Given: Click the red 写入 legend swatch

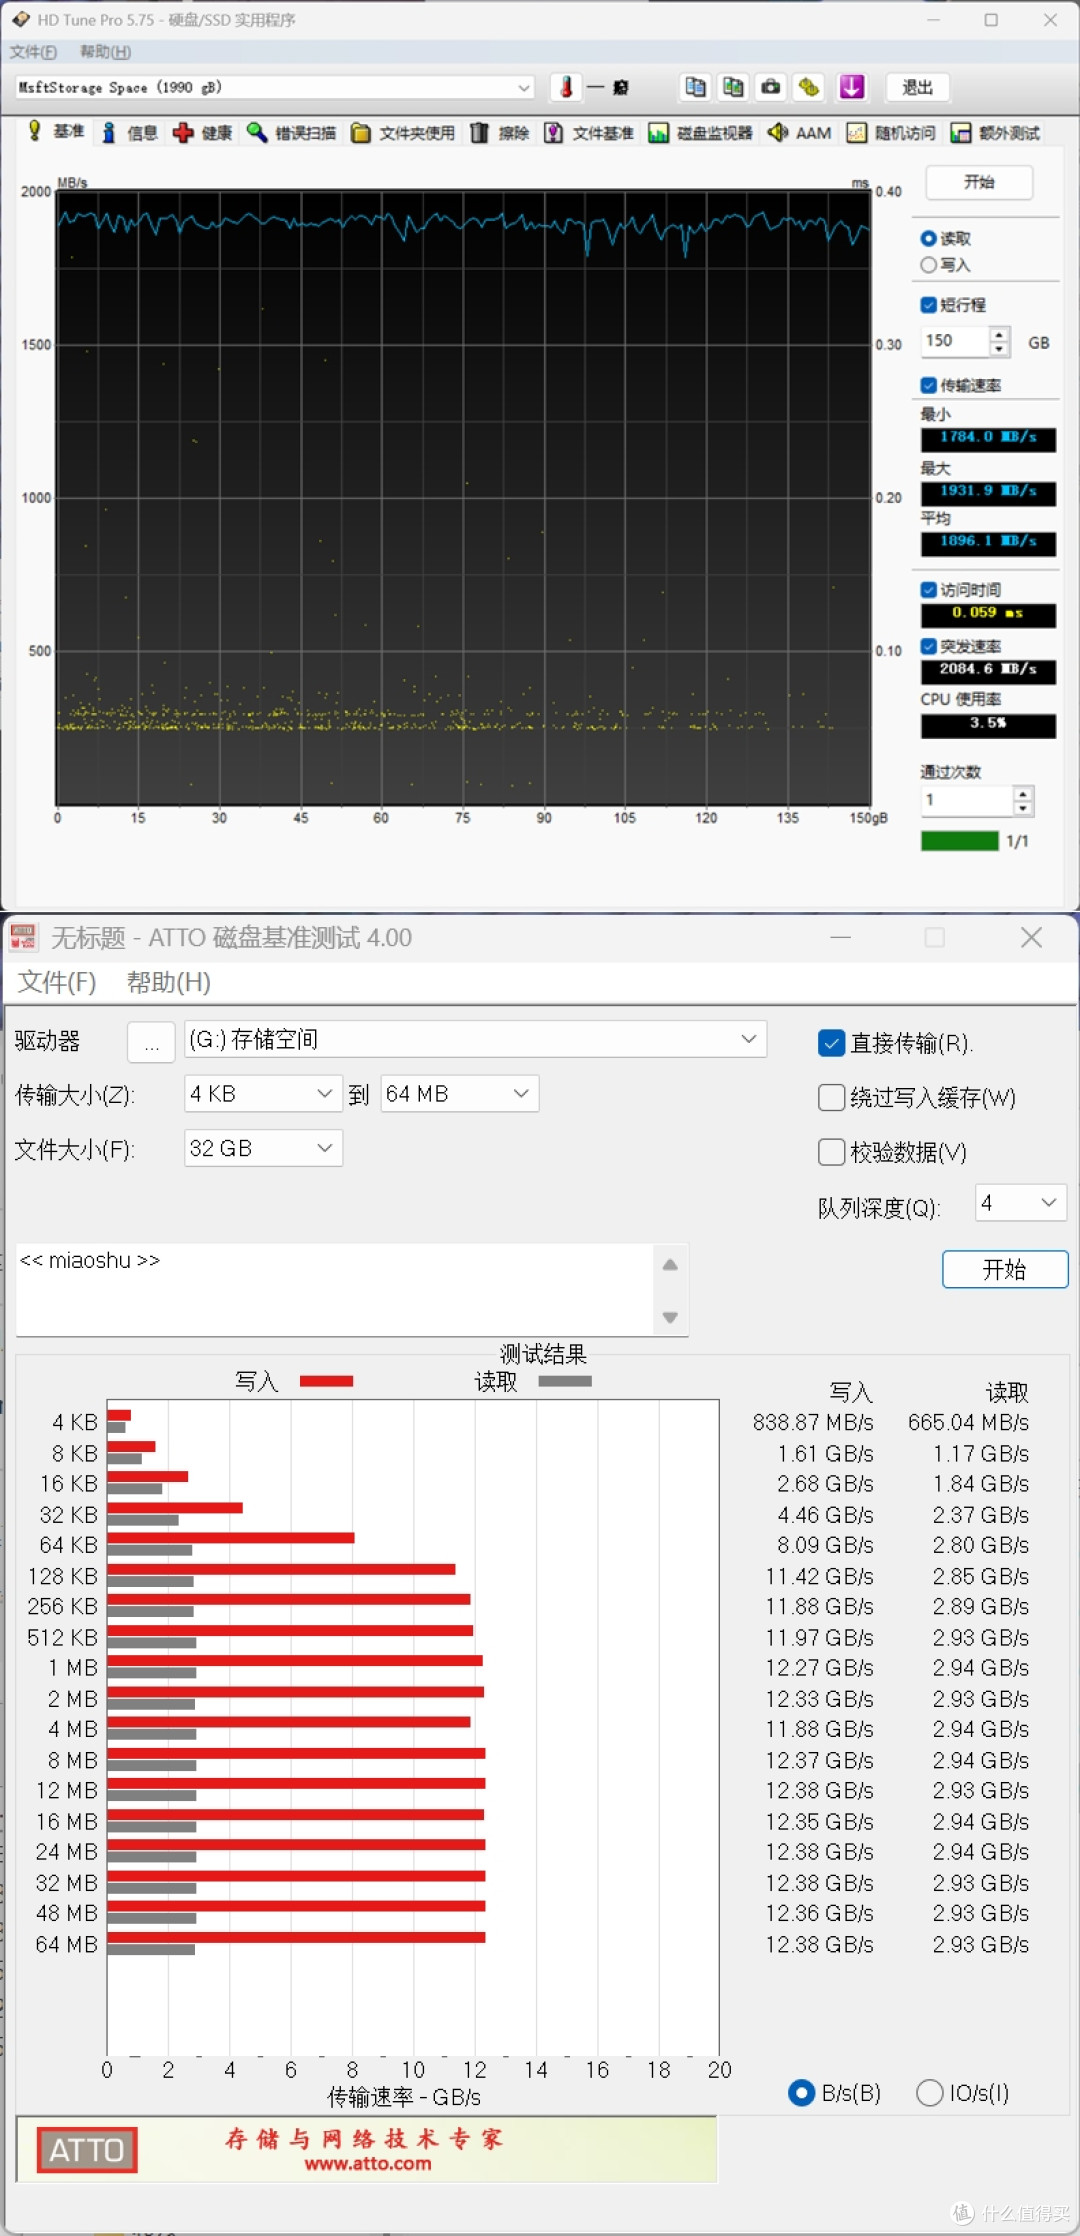Looking at the screenshot, I should pos(327,1381).
